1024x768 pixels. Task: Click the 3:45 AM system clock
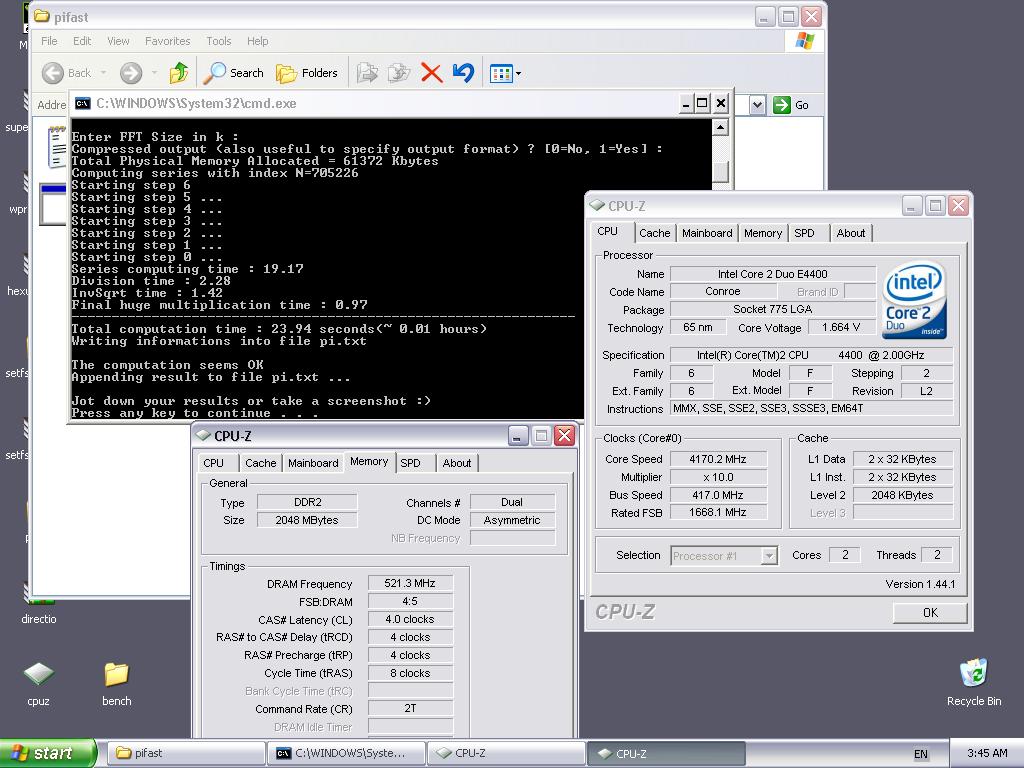[987, 753]
